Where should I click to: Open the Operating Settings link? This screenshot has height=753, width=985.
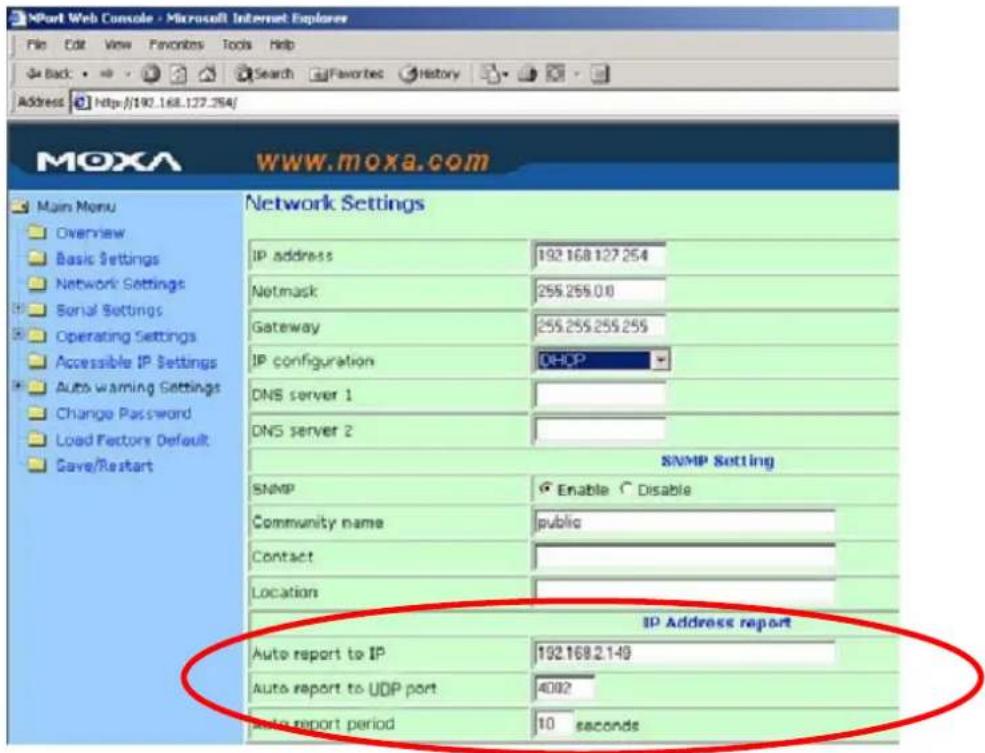click(126, 336)
